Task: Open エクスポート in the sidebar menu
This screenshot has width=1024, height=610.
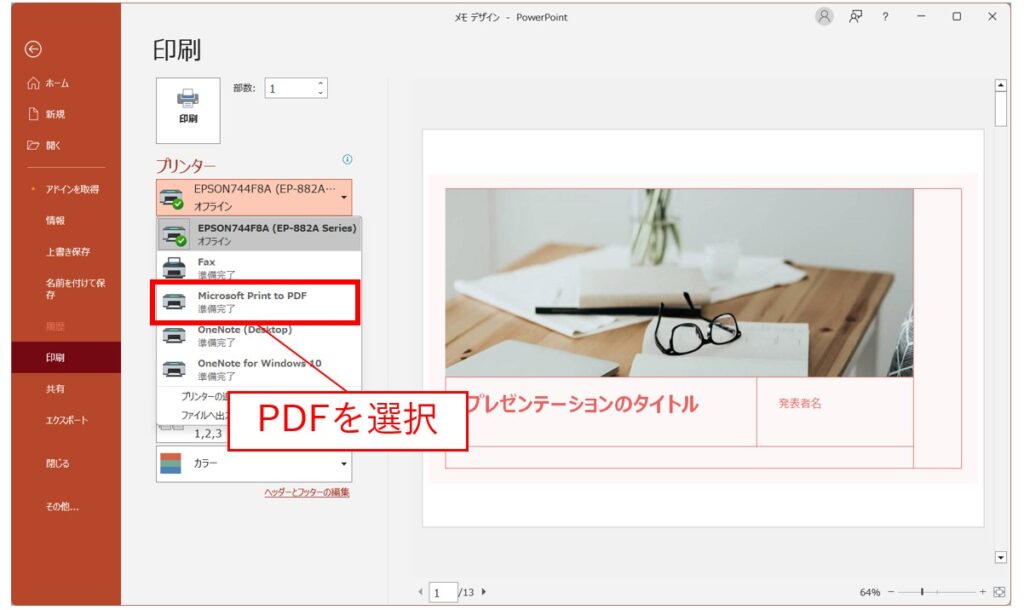Action: [66, 421]
